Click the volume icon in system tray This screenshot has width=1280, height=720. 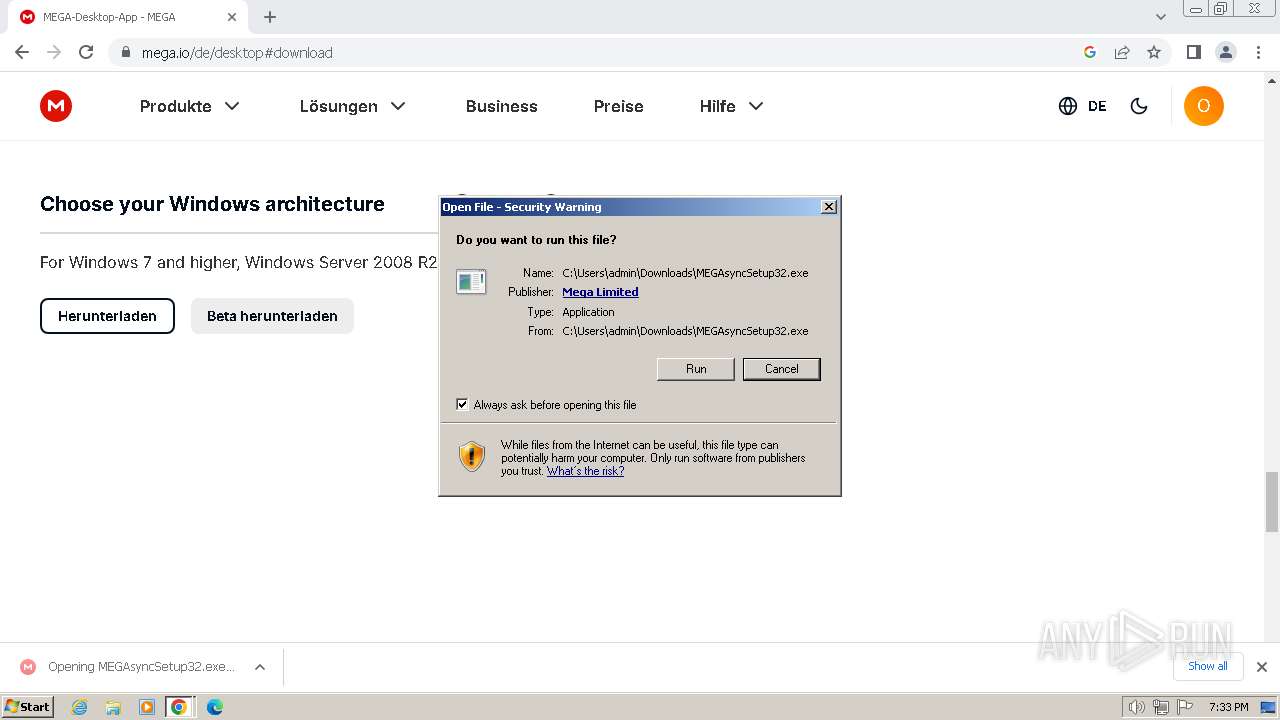tap(1137, 707)
